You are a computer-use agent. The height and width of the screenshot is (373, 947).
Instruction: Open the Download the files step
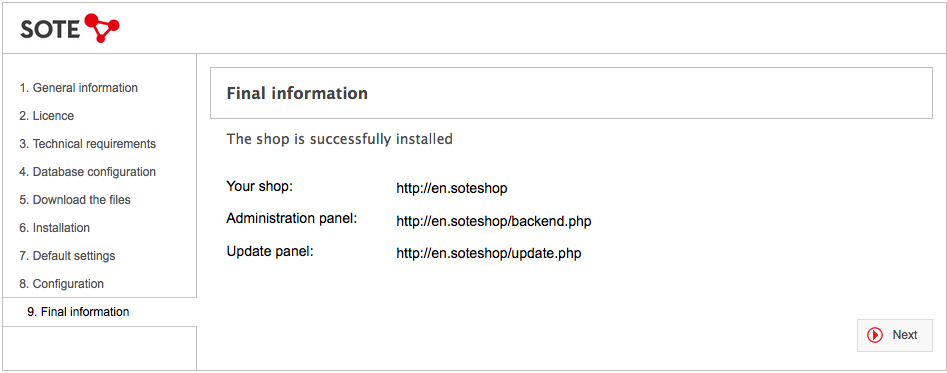coord(75,199)
